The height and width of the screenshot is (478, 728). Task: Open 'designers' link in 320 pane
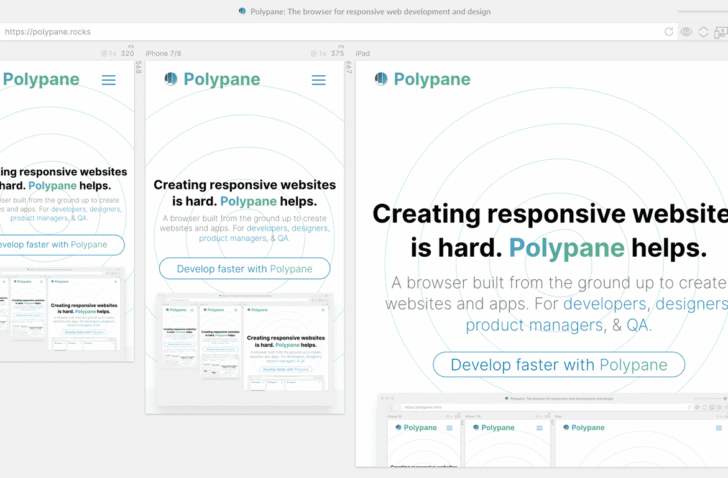coord(105,209)
